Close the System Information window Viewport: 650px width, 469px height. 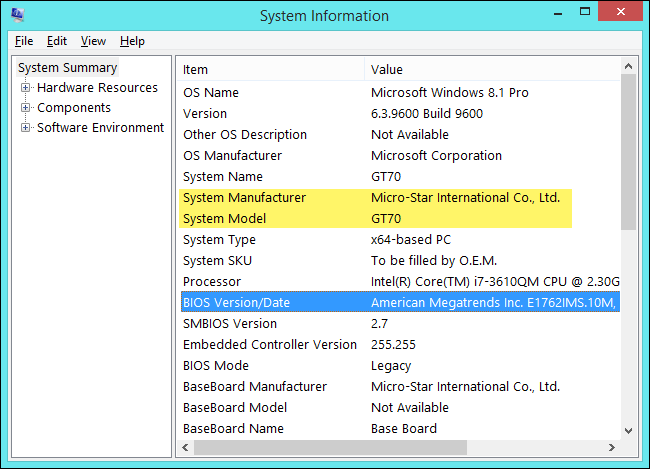(x=621, y=12)
